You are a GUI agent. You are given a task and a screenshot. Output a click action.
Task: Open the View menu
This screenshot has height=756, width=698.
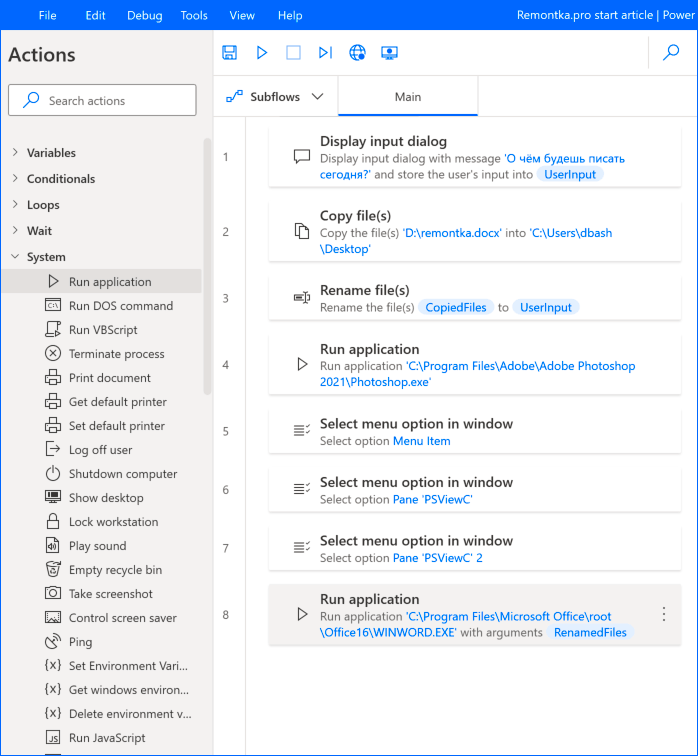click(x=242, y=15)
